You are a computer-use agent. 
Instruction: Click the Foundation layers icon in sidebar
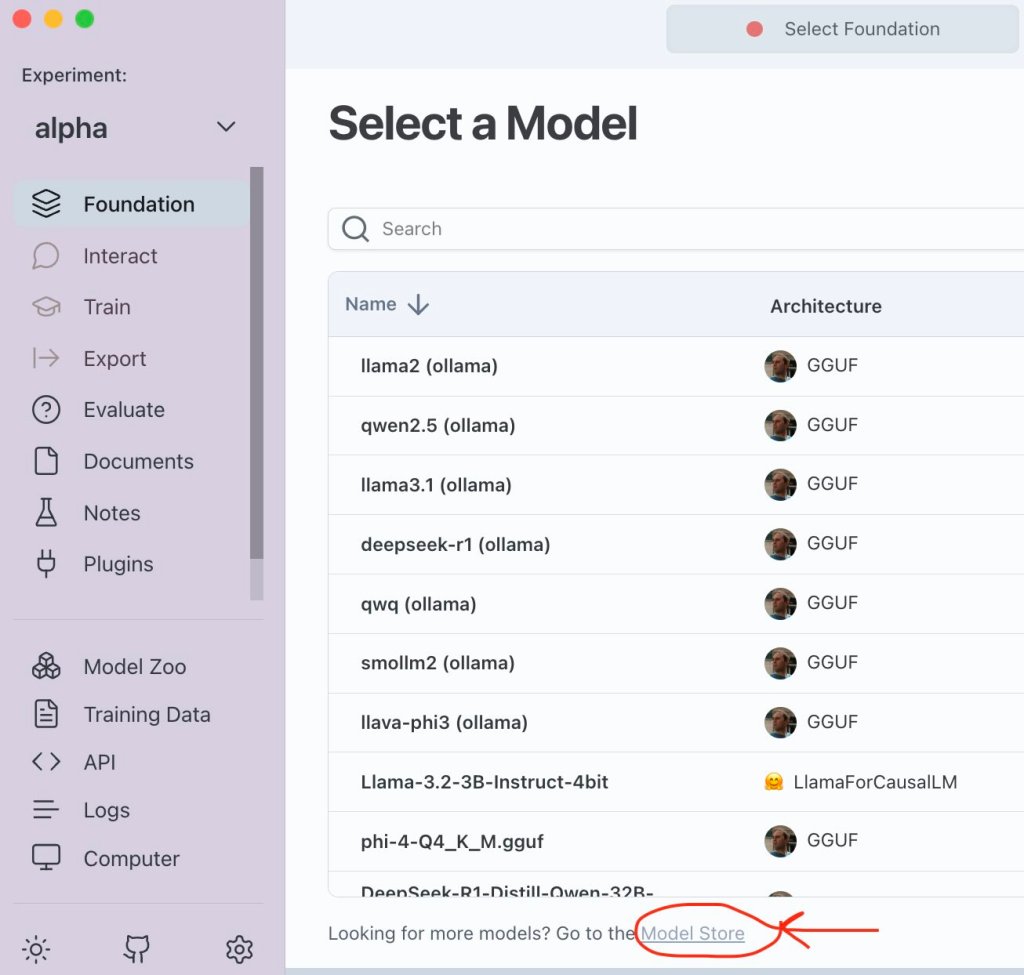[x=46, y=204]
